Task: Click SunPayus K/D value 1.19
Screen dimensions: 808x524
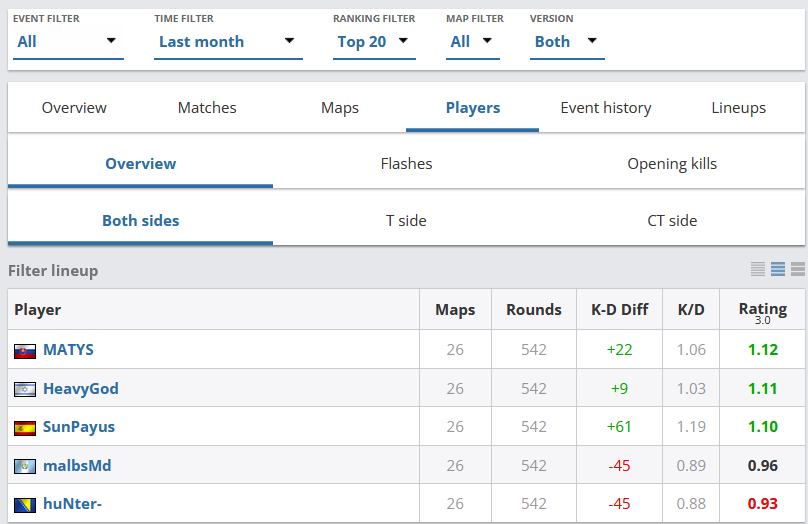Action: (691, 427)
